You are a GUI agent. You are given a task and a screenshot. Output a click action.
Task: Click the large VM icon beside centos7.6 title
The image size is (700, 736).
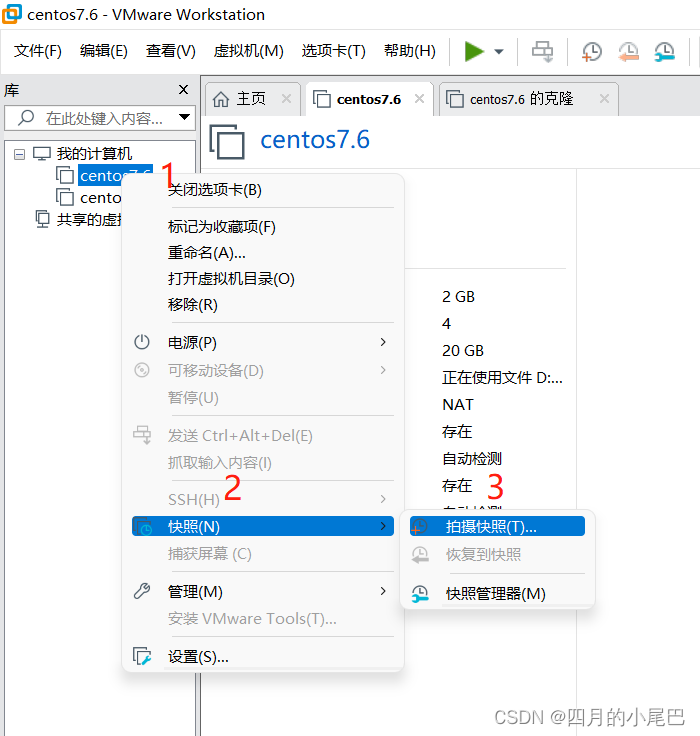[227, 141]
